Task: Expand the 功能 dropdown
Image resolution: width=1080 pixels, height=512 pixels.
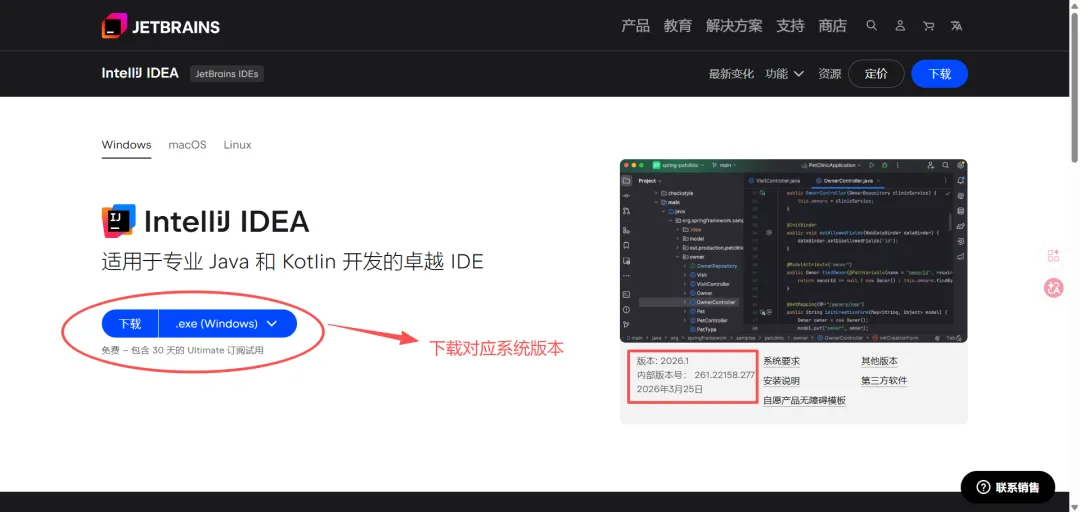Action: click(x=785, y=74)
